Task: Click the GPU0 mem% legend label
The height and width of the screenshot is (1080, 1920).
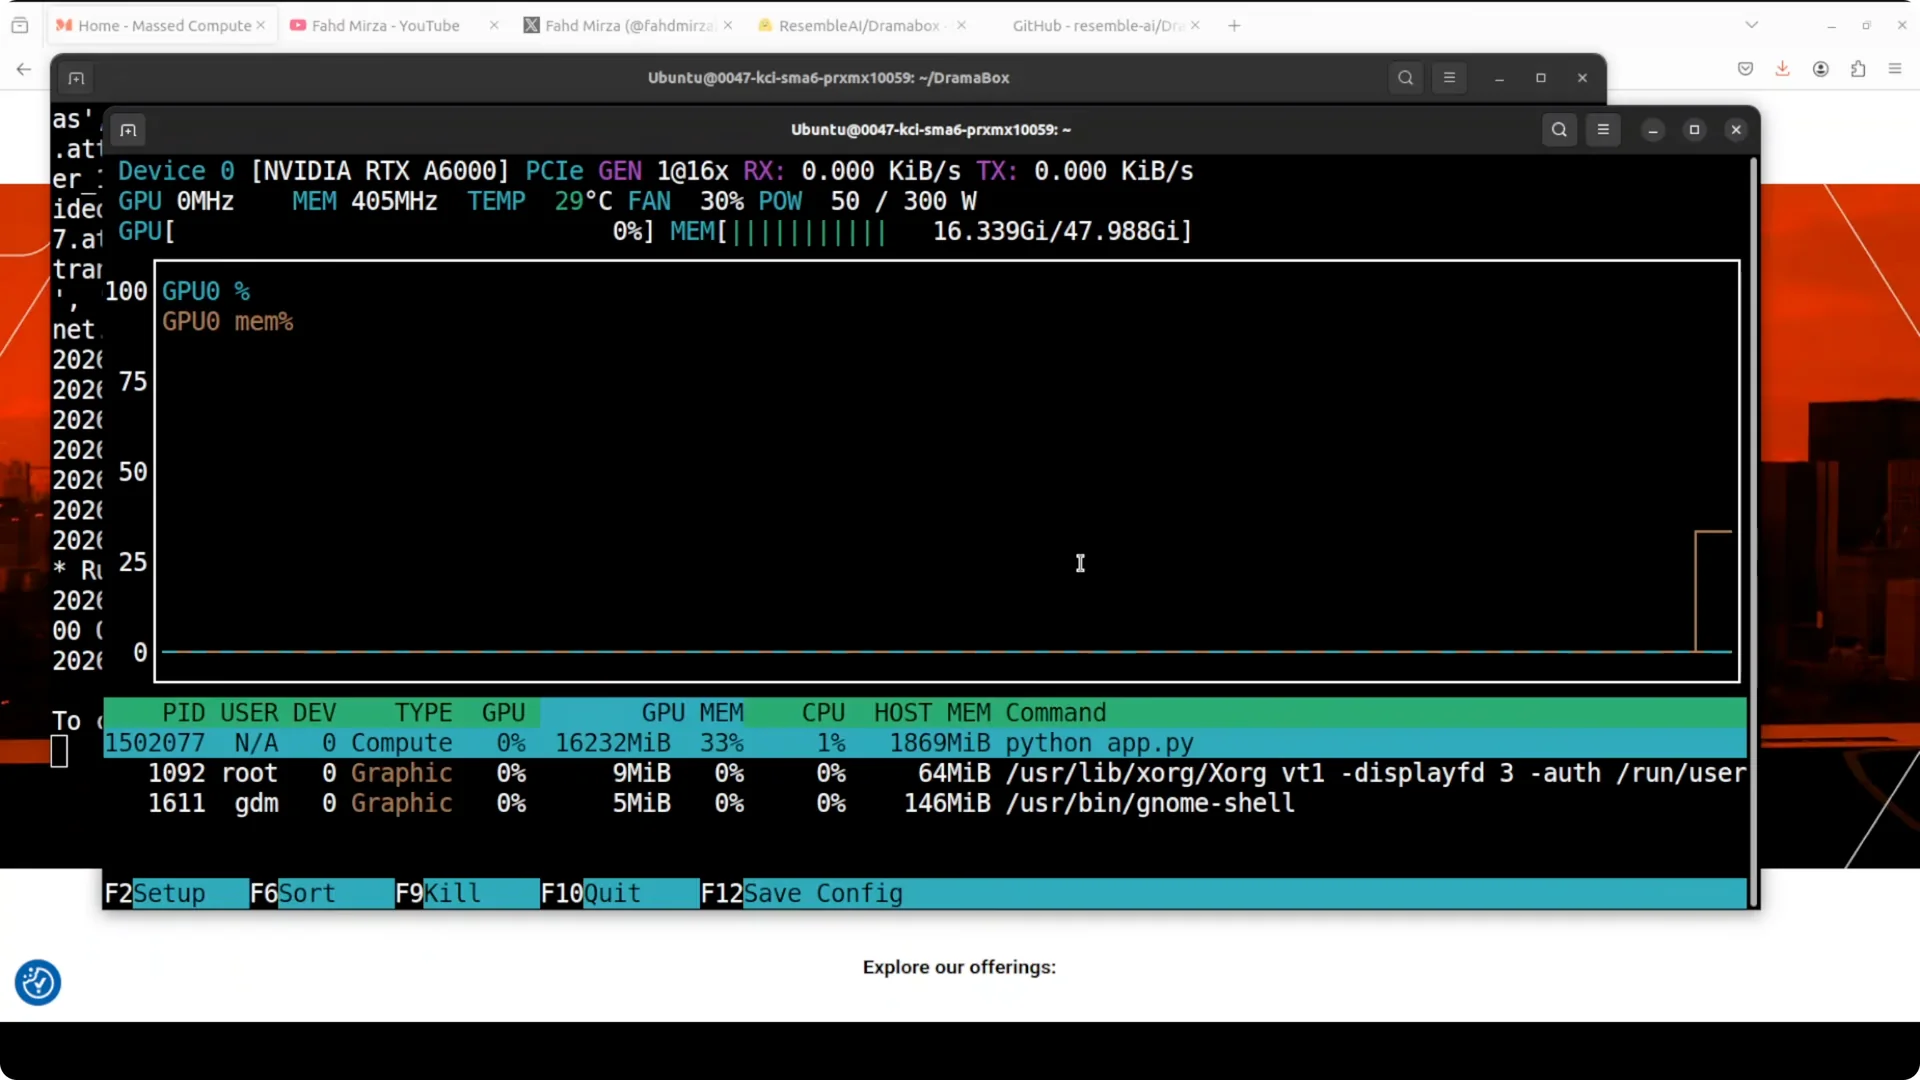Action: 228,321
